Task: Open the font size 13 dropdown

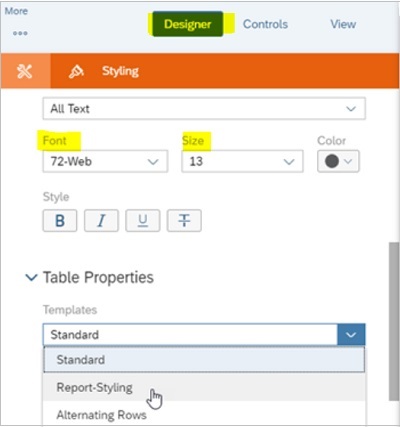Action: pos(242,161)
